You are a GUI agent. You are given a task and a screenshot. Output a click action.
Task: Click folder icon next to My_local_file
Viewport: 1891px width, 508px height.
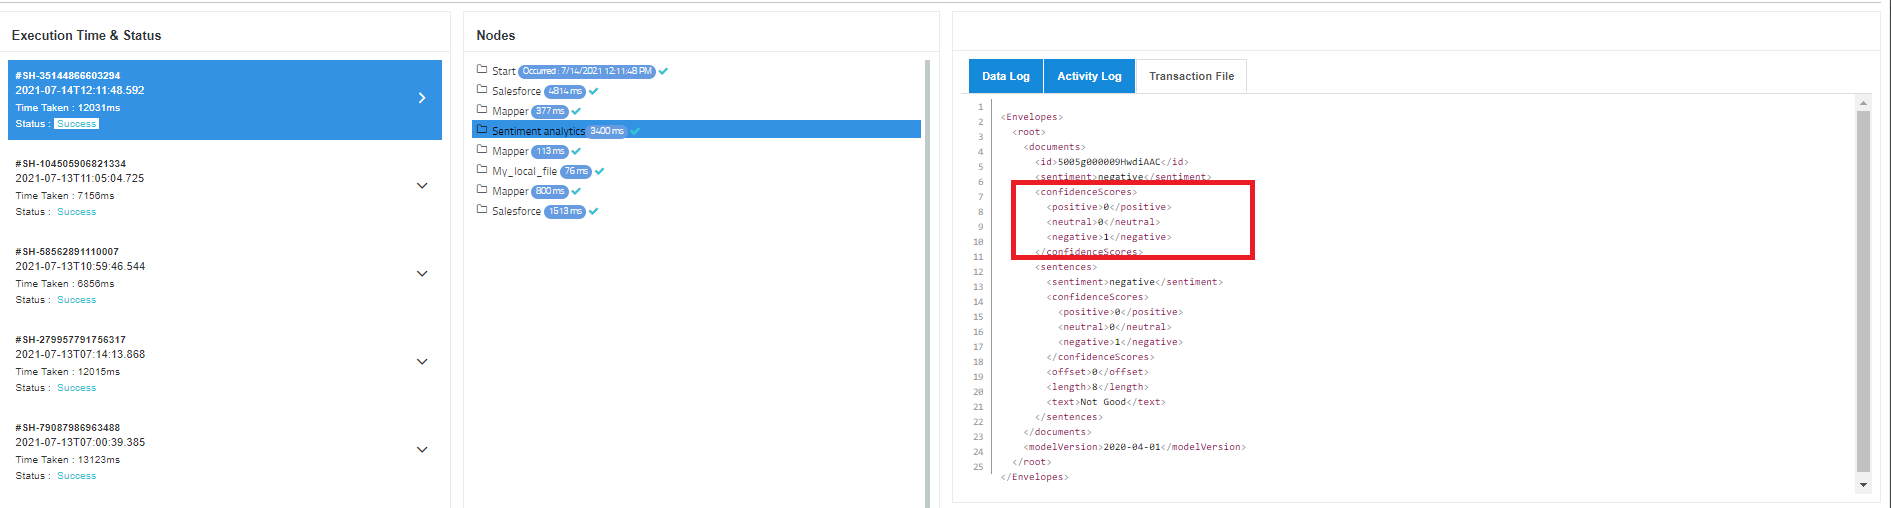tap(482, 170)
